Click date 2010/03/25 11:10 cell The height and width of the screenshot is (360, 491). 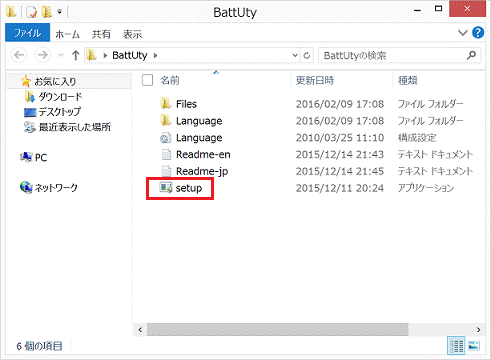(340, 138)
